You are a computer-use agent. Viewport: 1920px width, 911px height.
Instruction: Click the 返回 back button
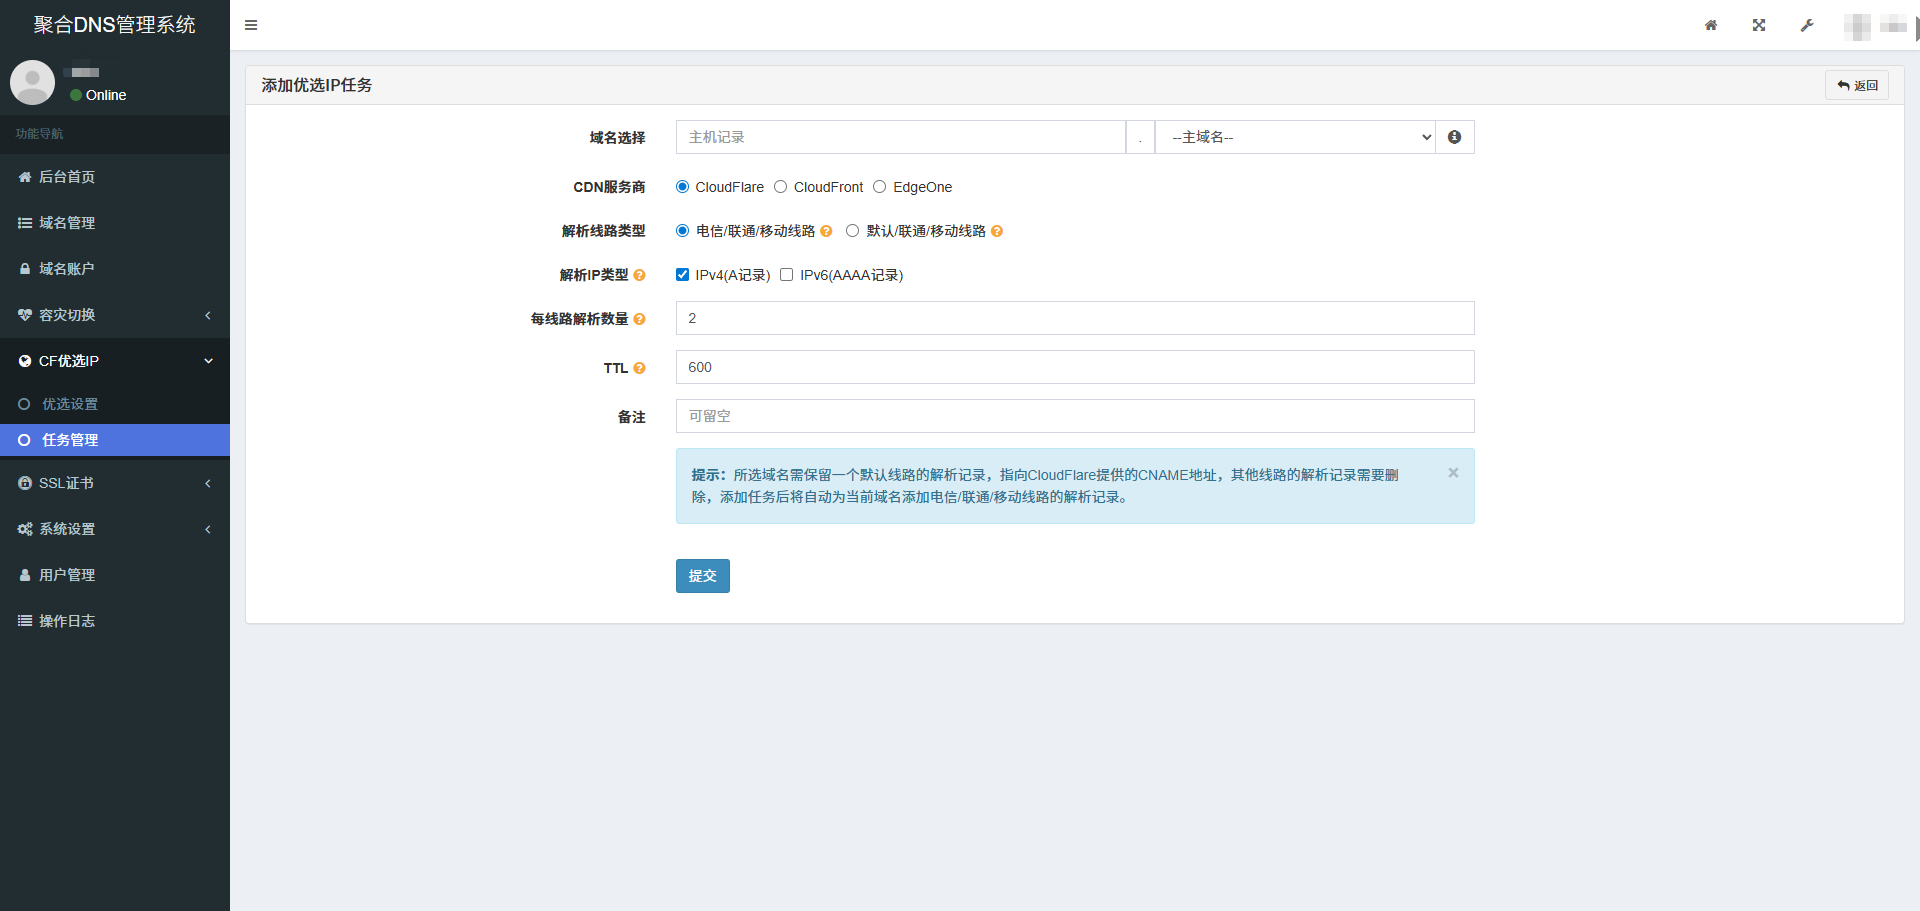(1857, 85)
